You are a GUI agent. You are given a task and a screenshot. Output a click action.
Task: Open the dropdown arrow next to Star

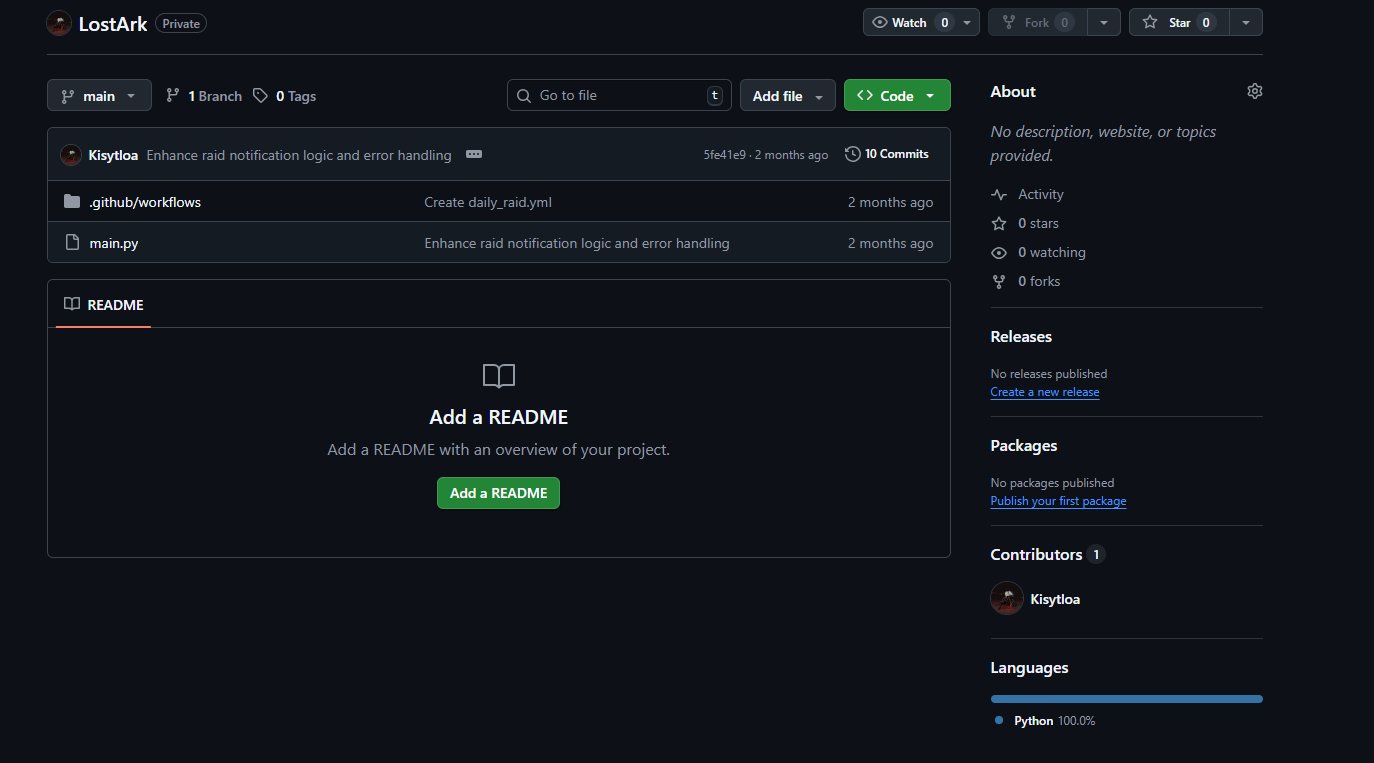click(x=1245, y=22)
